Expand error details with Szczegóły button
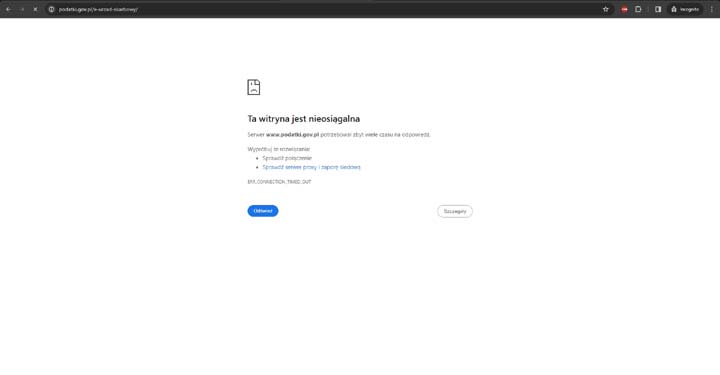The image size is (720, 375). [x=455, y=211]
